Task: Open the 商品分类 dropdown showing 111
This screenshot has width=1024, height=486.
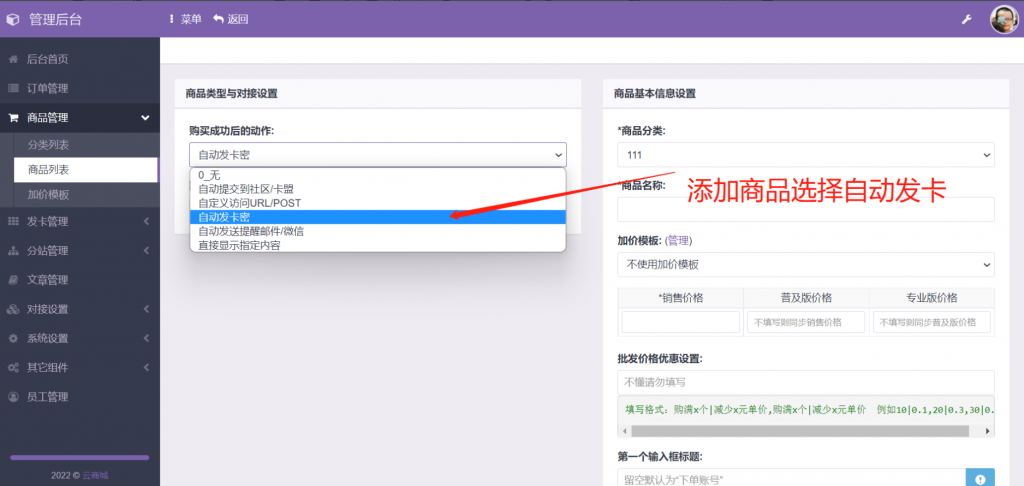Action: point(806,155)
